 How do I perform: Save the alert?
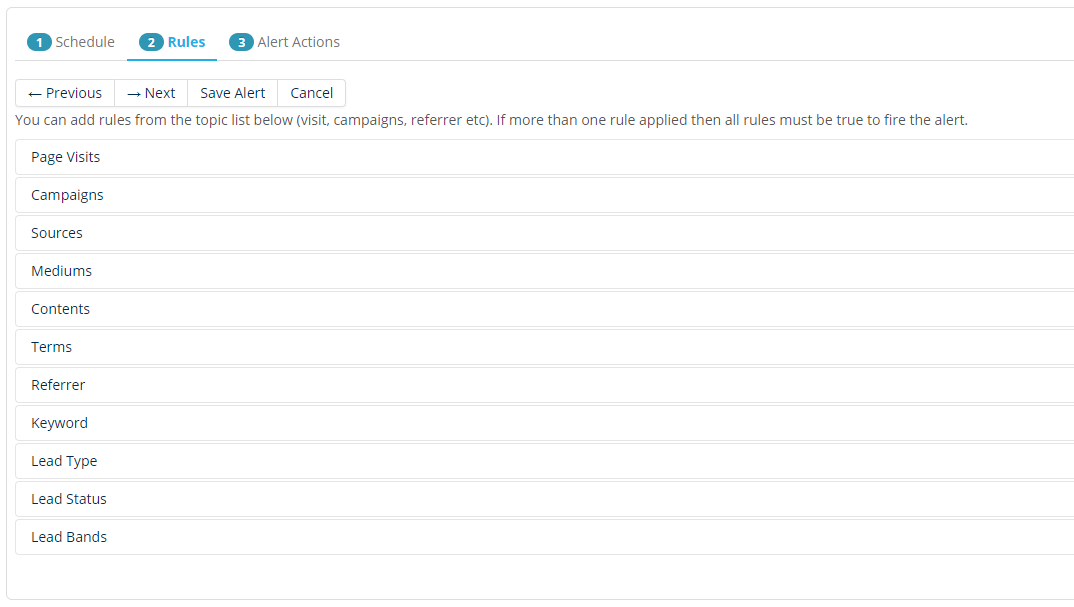click(x=232, y=93)
